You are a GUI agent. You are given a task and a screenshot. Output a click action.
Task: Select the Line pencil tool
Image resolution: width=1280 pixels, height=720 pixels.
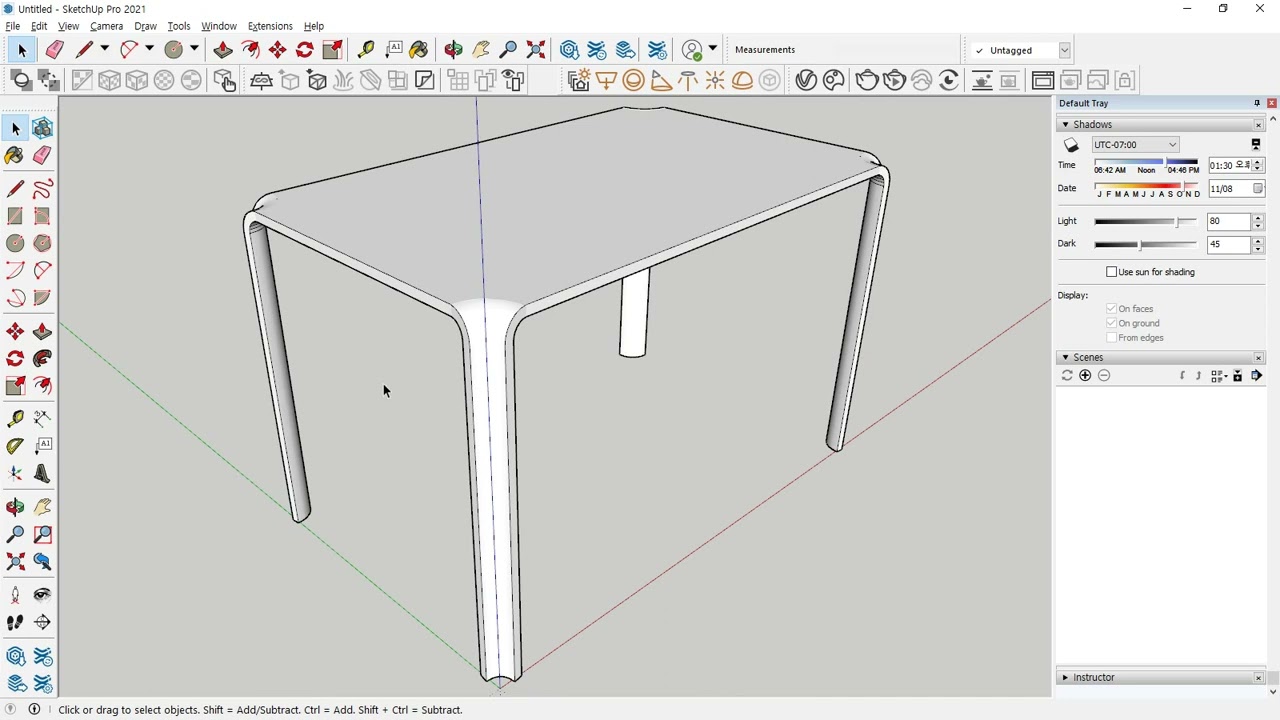coord(15,189)
